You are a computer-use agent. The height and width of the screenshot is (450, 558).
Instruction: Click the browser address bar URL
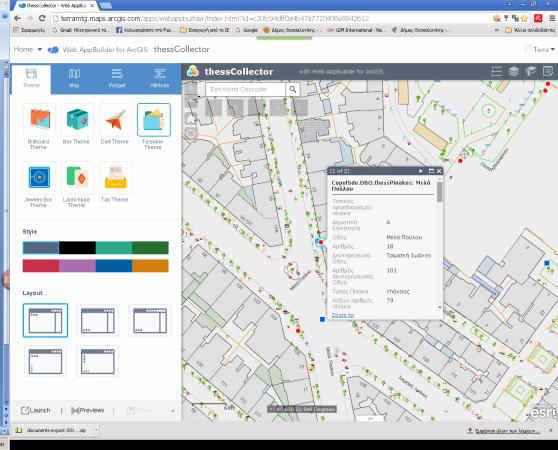214,18
